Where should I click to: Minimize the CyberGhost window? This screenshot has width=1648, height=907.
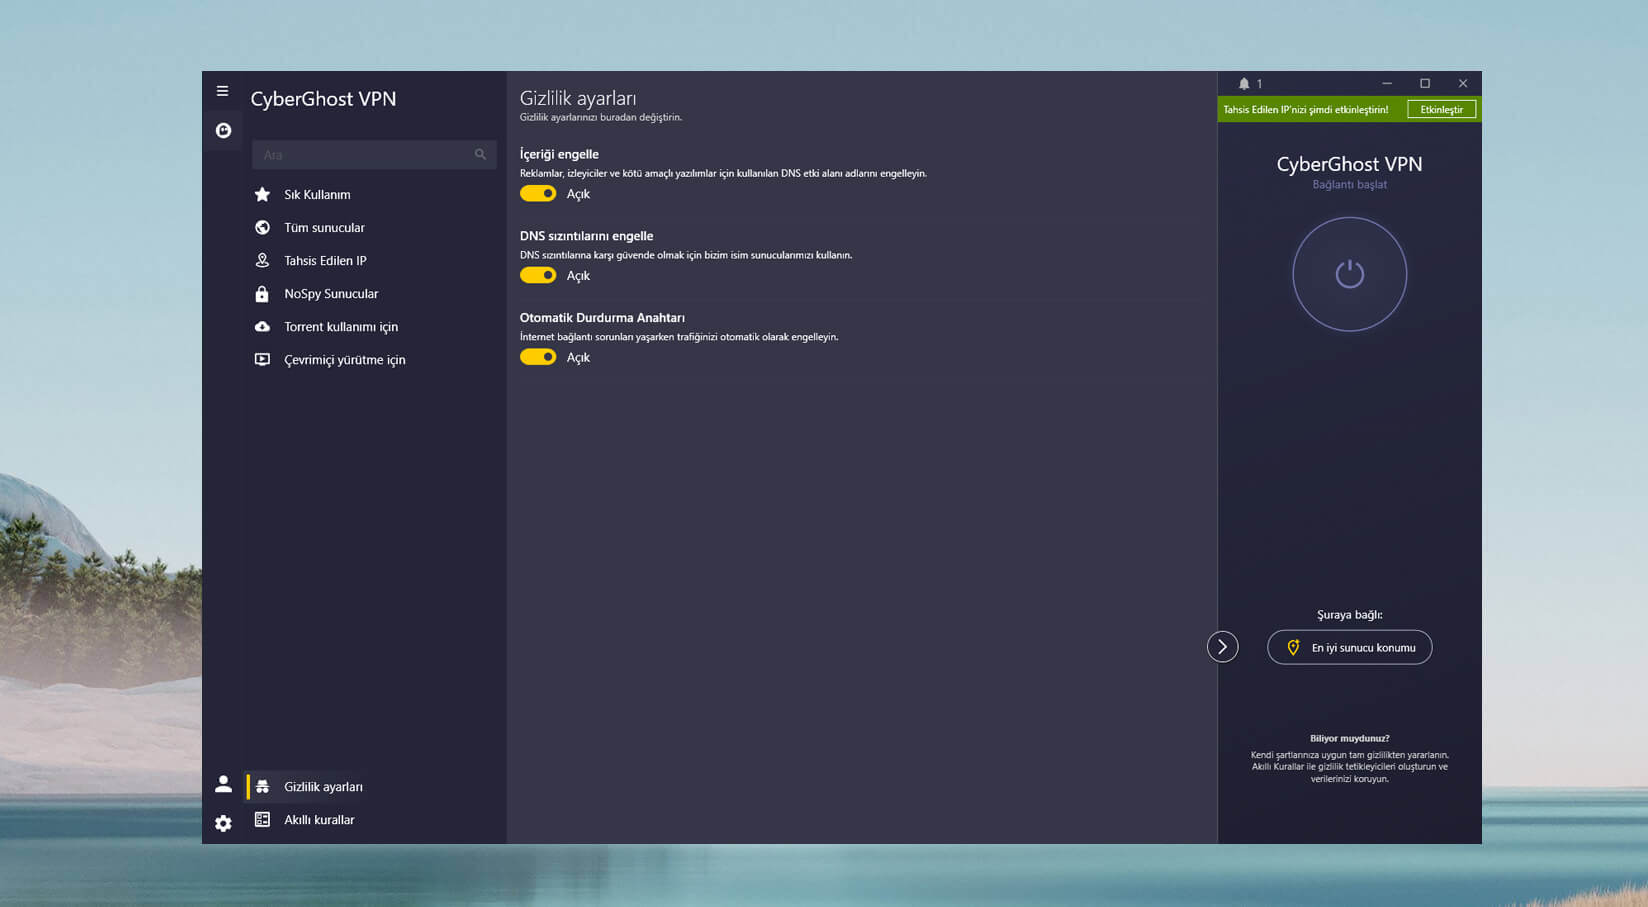pos(1387,83)
